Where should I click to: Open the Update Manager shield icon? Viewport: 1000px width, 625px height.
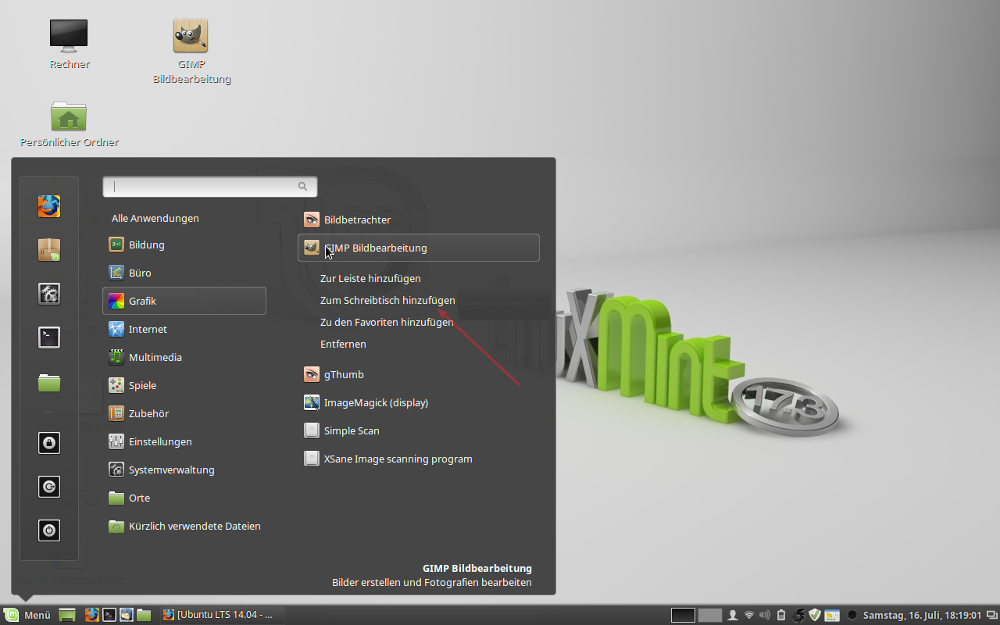pyautogui.click(x=815, y=615)
